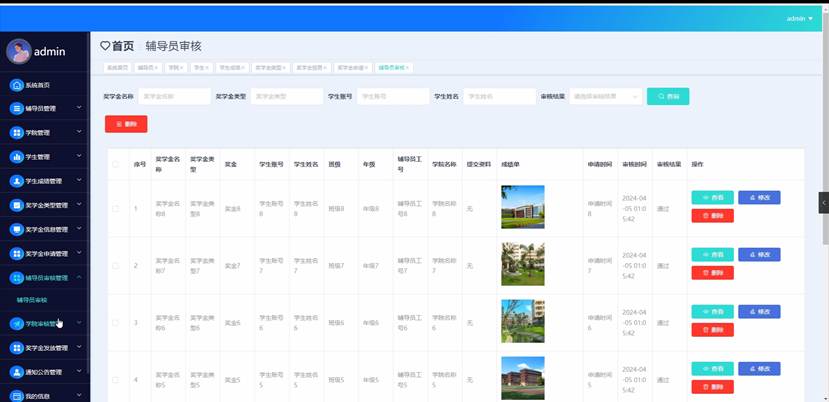829x402 pixels.
Task: Open the transcript thumbnail in row 1
Action: 523,207
